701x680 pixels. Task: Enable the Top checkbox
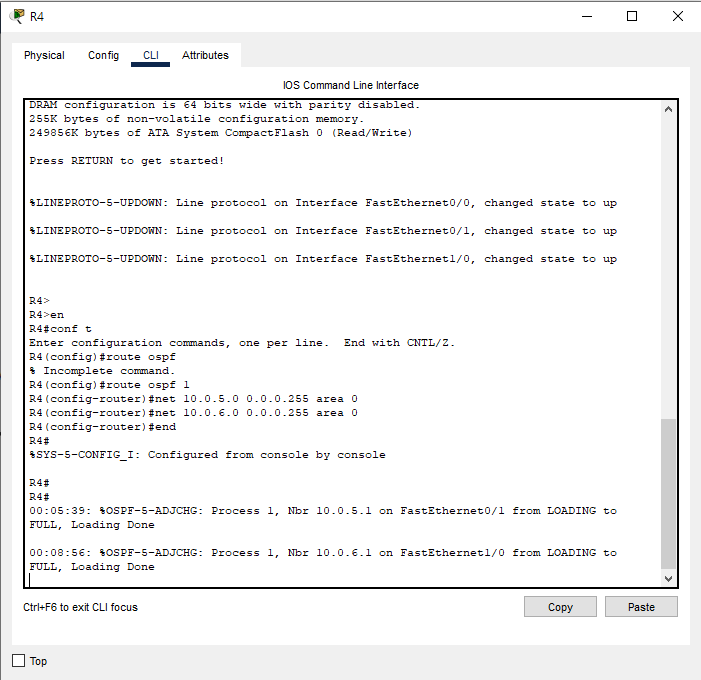(18, 661)
